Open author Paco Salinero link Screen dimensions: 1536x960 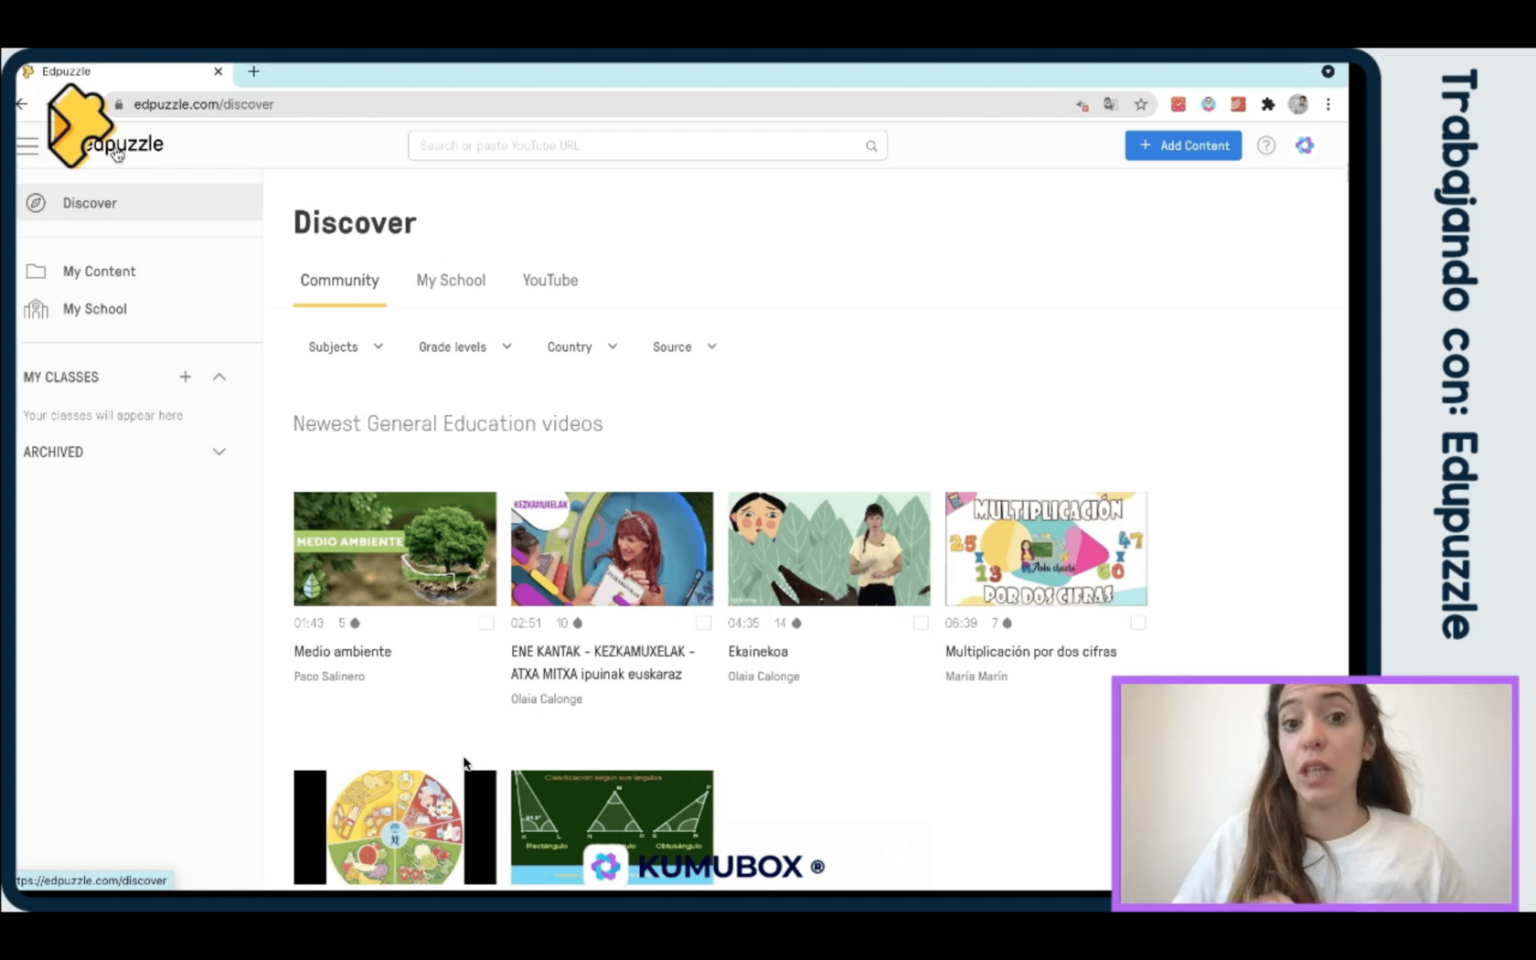(x=329, y=677)
